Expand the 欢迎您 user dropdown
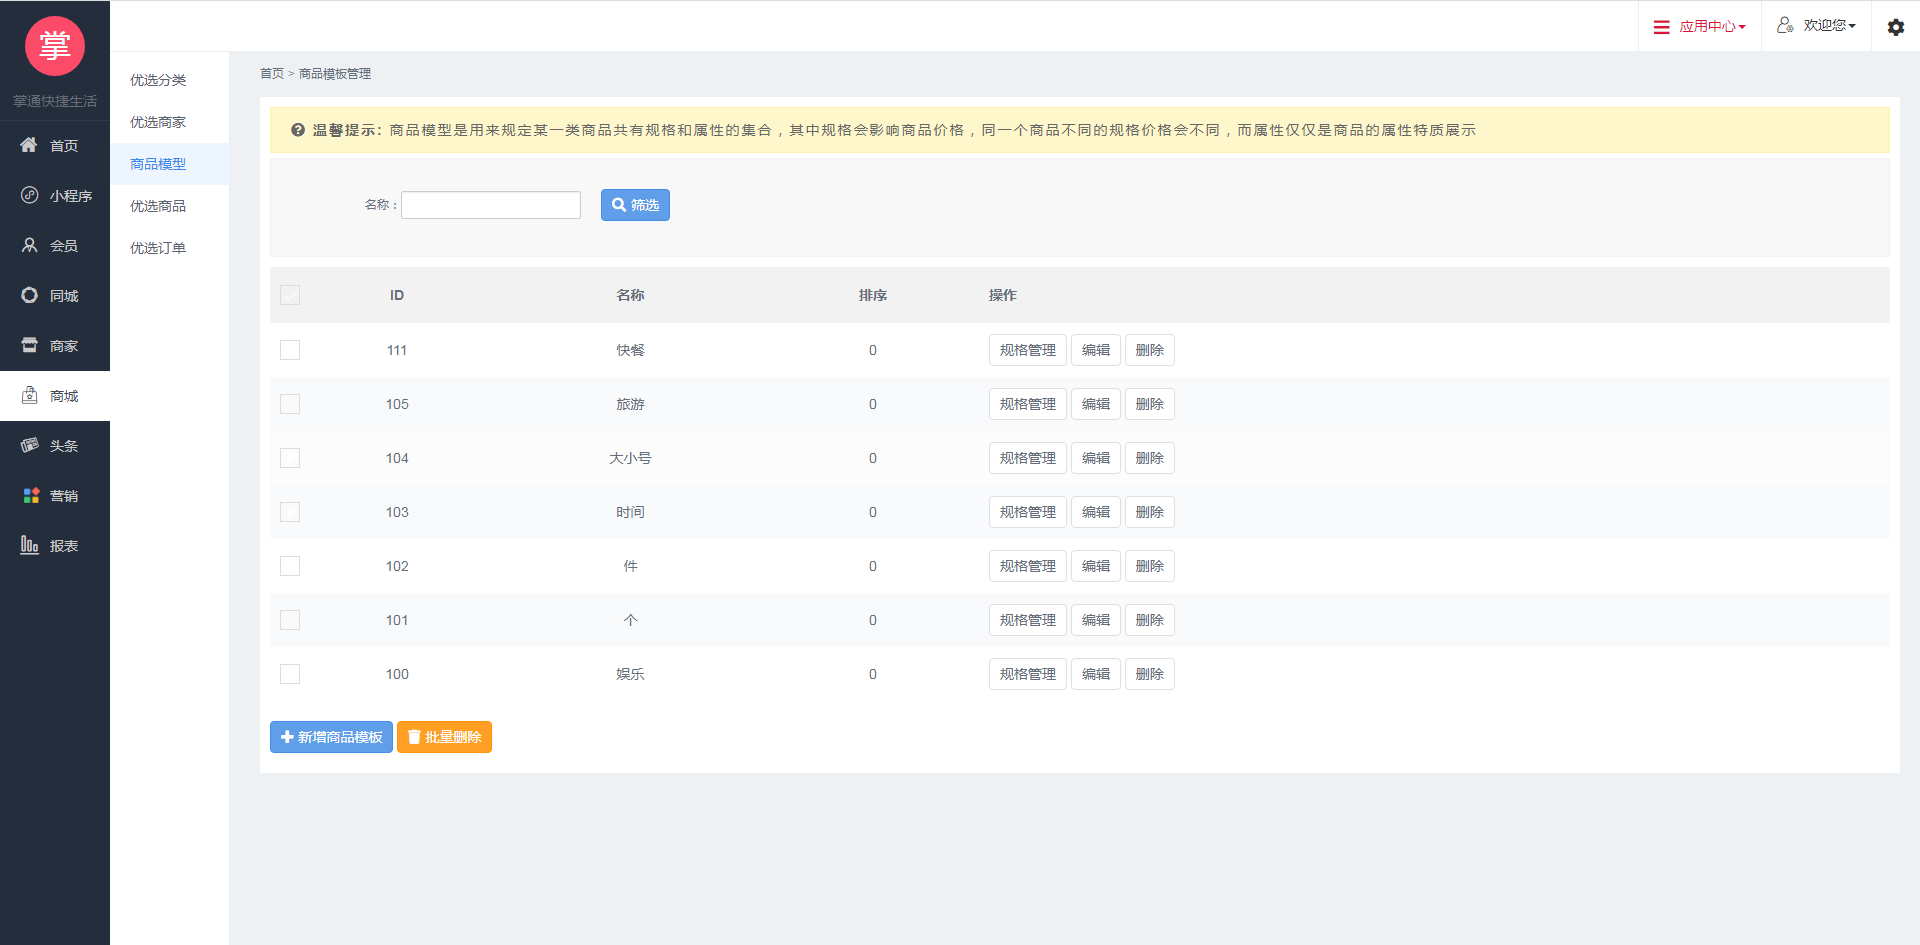The height and width of the screenshot is (945, 1920). point(1816,26)
